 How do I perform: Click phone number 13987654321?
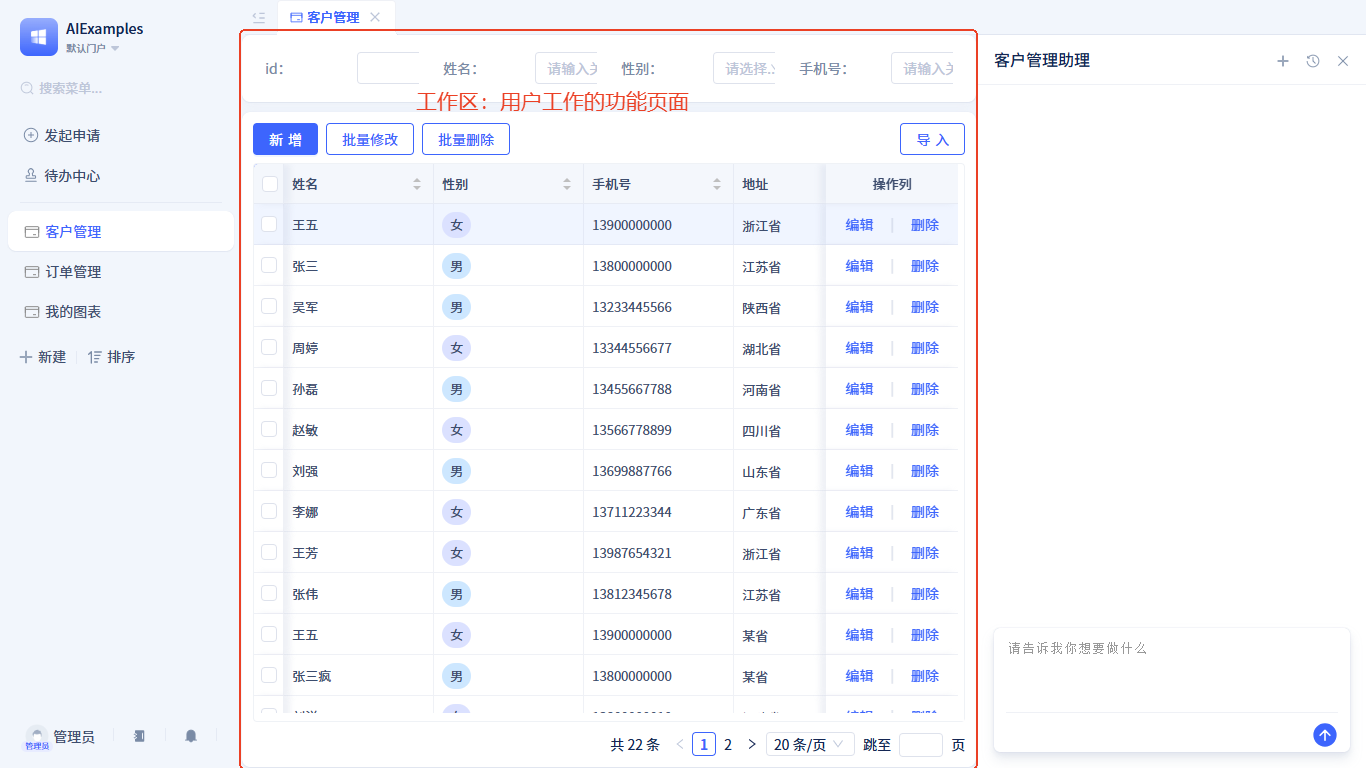632,553
